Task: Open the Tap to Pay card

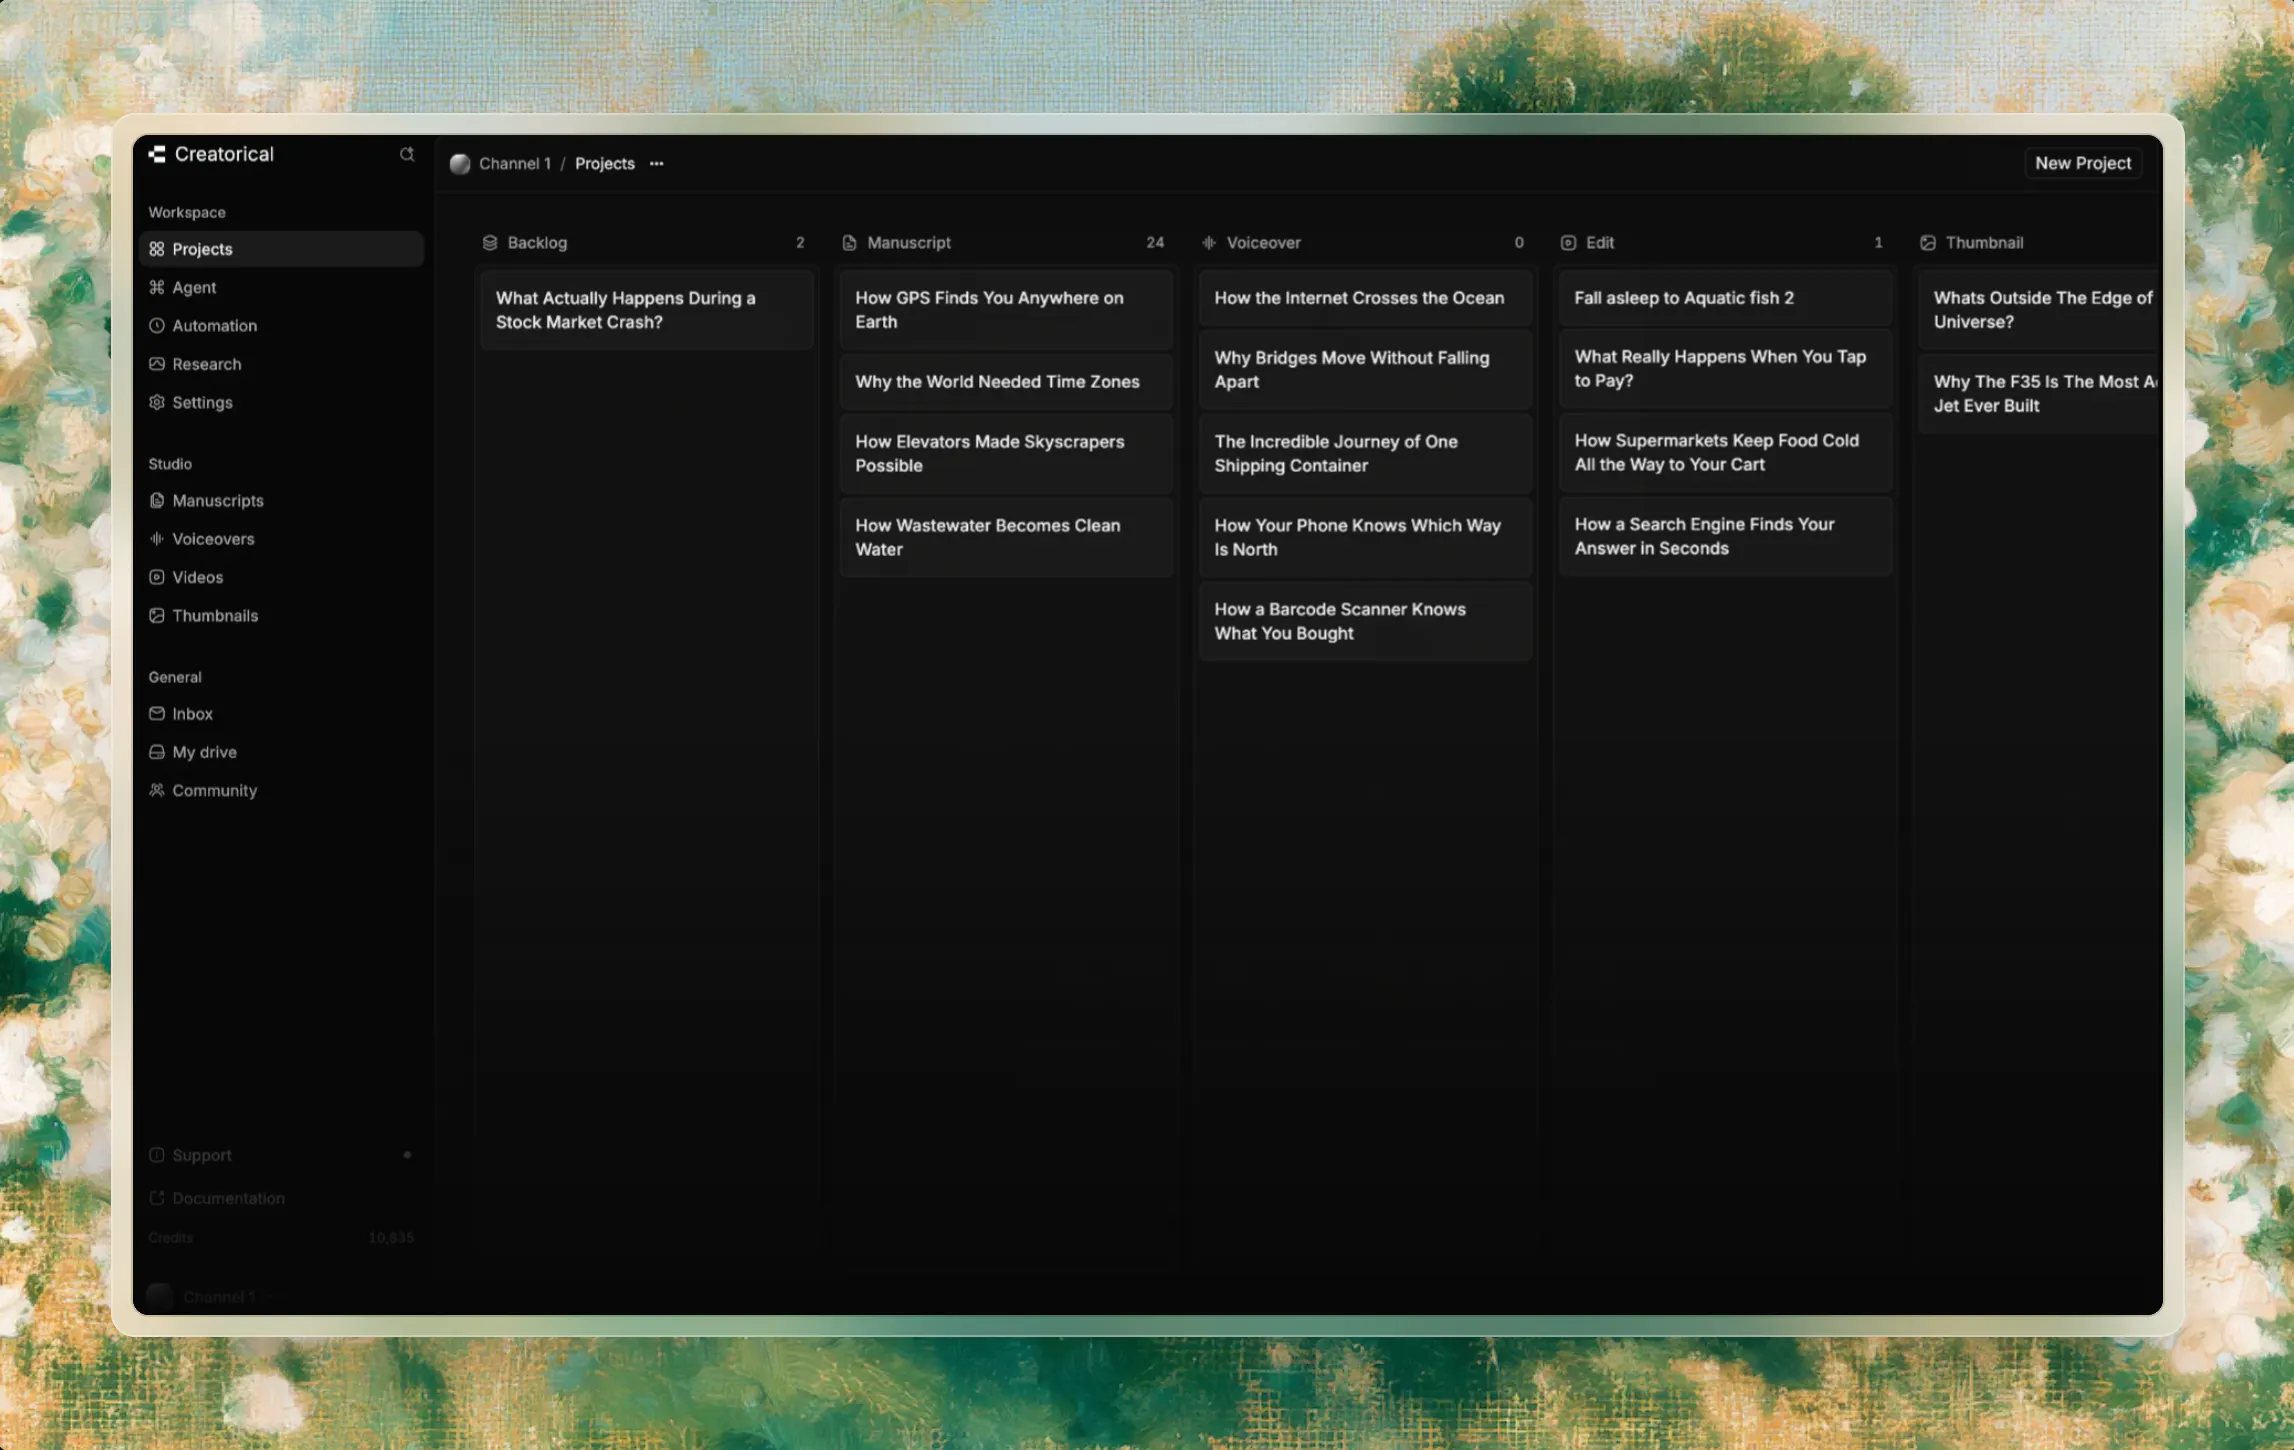Action: pyautogui.click(x=1725, y=369)
